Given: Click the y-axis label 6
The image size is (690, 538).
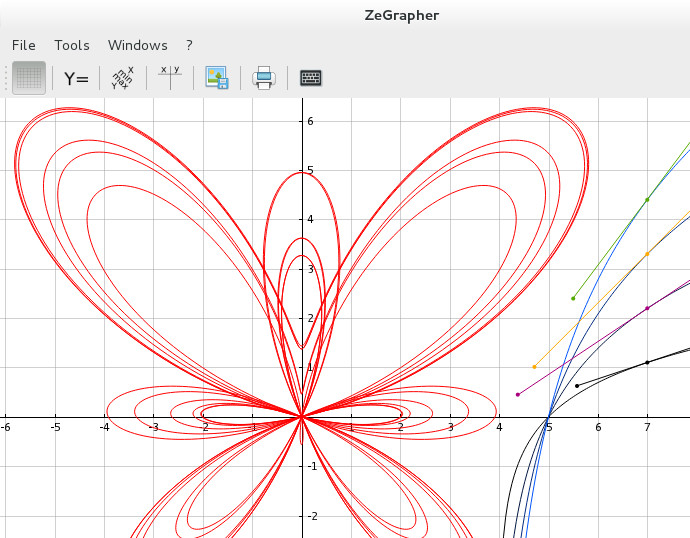Looking at the screenshot, I should click(x=310, y=121).
